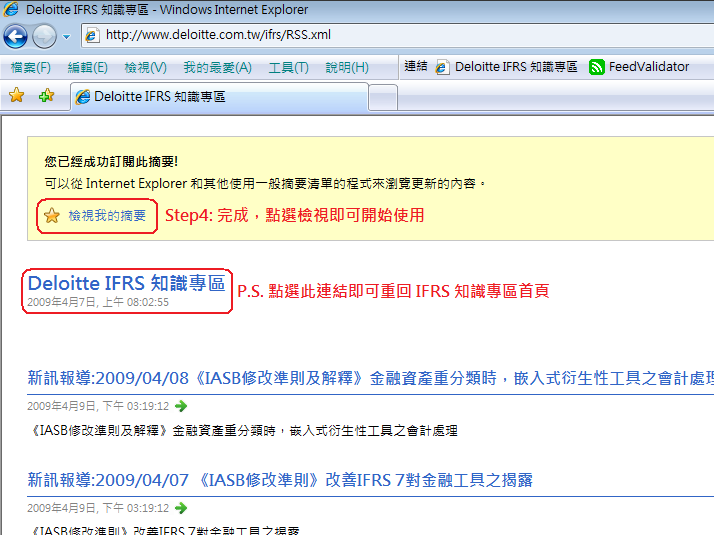Open the 檢視(V) menu
The height and width of the screenshot is (535, 714).
145,67
